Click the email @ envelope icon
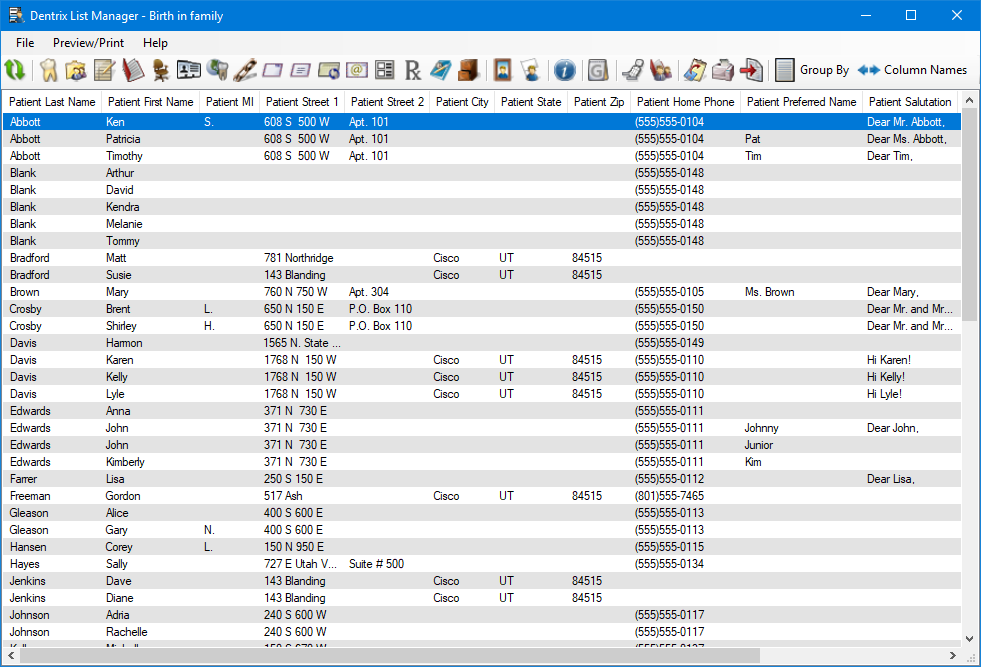 pyautogui.click(x=357, y=70)
